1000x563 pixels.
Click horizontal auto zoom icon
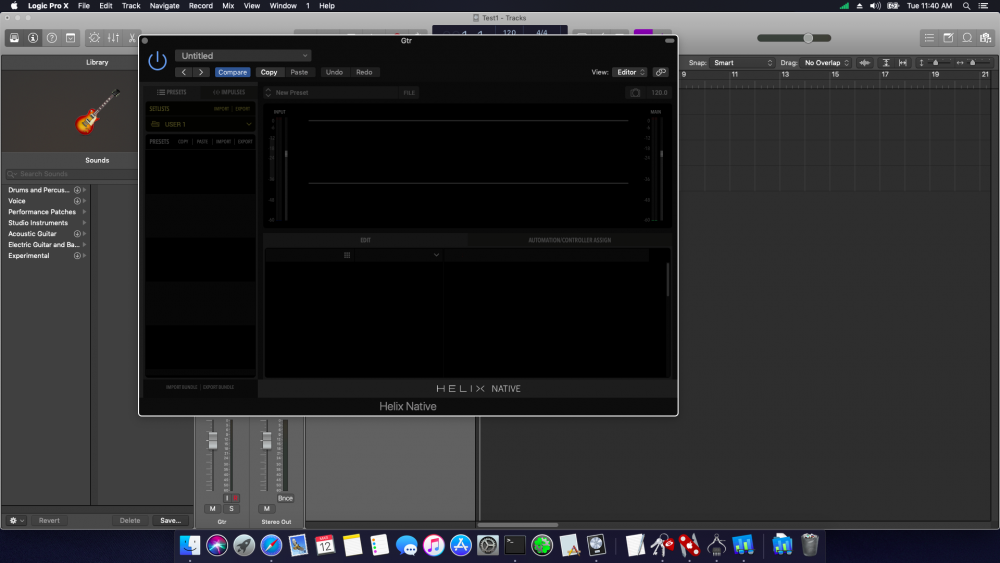(902, 62)
